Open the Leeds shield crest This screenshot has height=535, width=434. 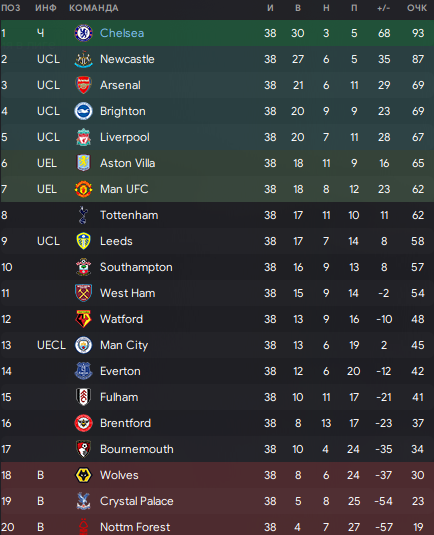(83, 241)
